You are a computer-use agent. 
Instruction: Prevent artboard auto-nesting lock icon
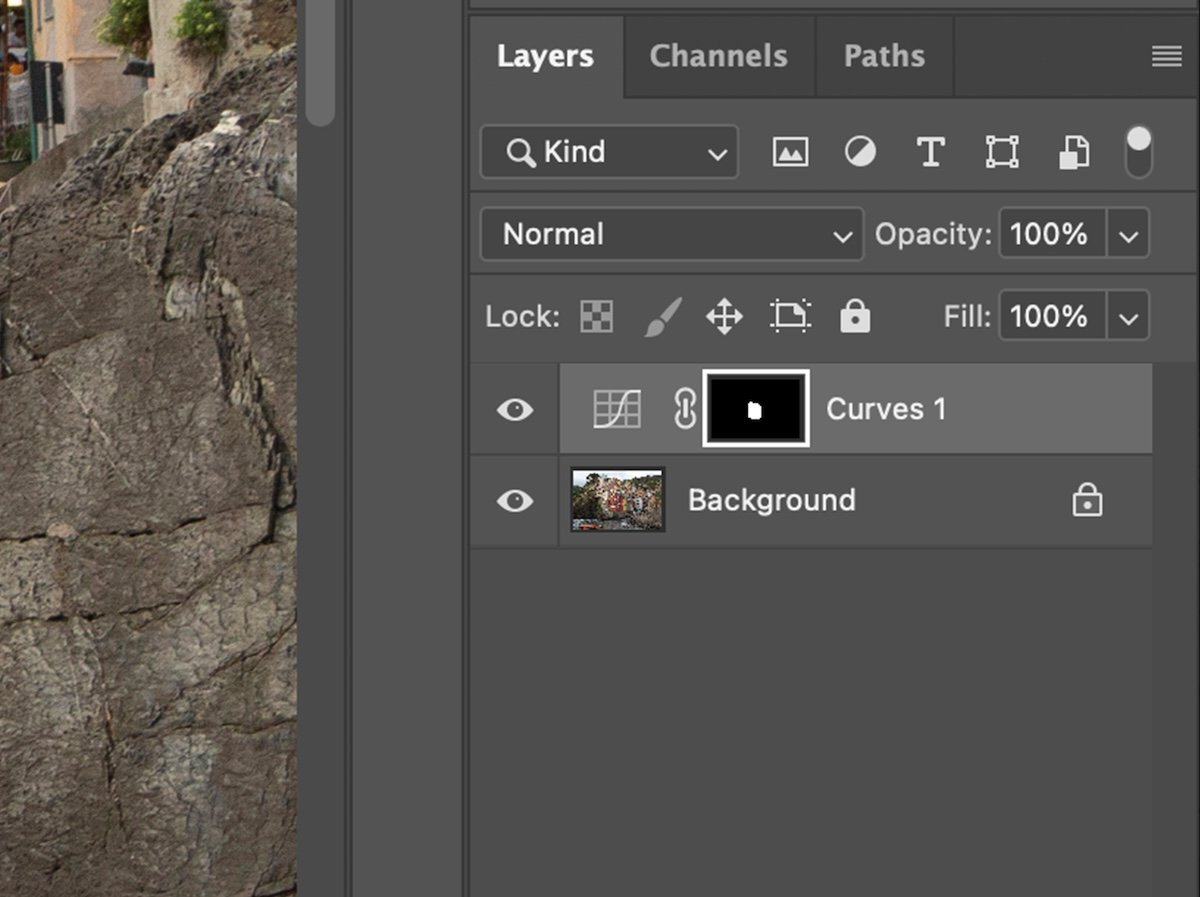(789, 317)
